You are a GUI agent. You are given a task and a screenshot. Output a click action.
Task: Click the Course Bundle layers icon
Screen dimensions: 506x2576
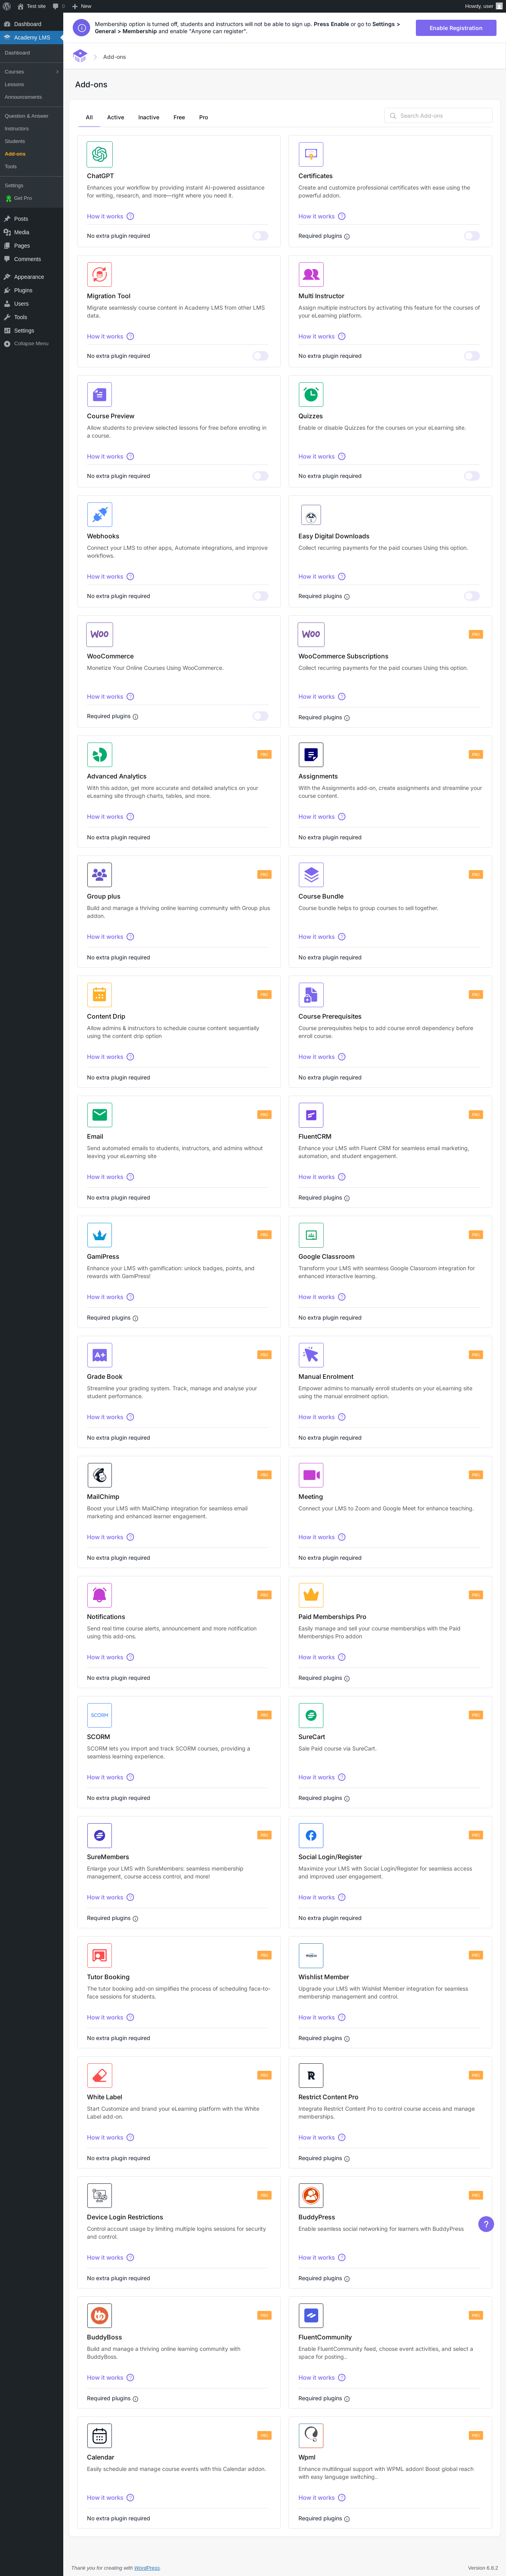[311, 875]
